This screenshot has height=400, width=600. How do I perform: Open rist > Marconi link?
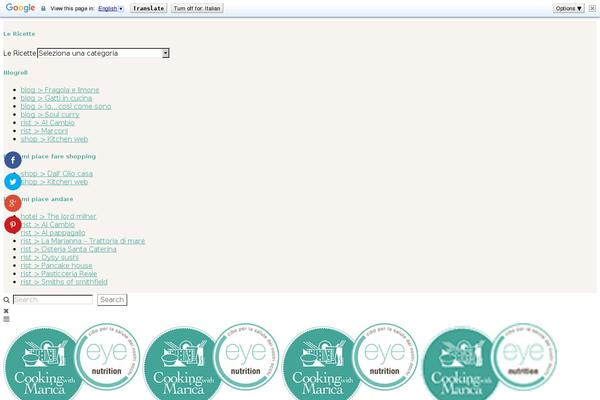coord(44,131)
